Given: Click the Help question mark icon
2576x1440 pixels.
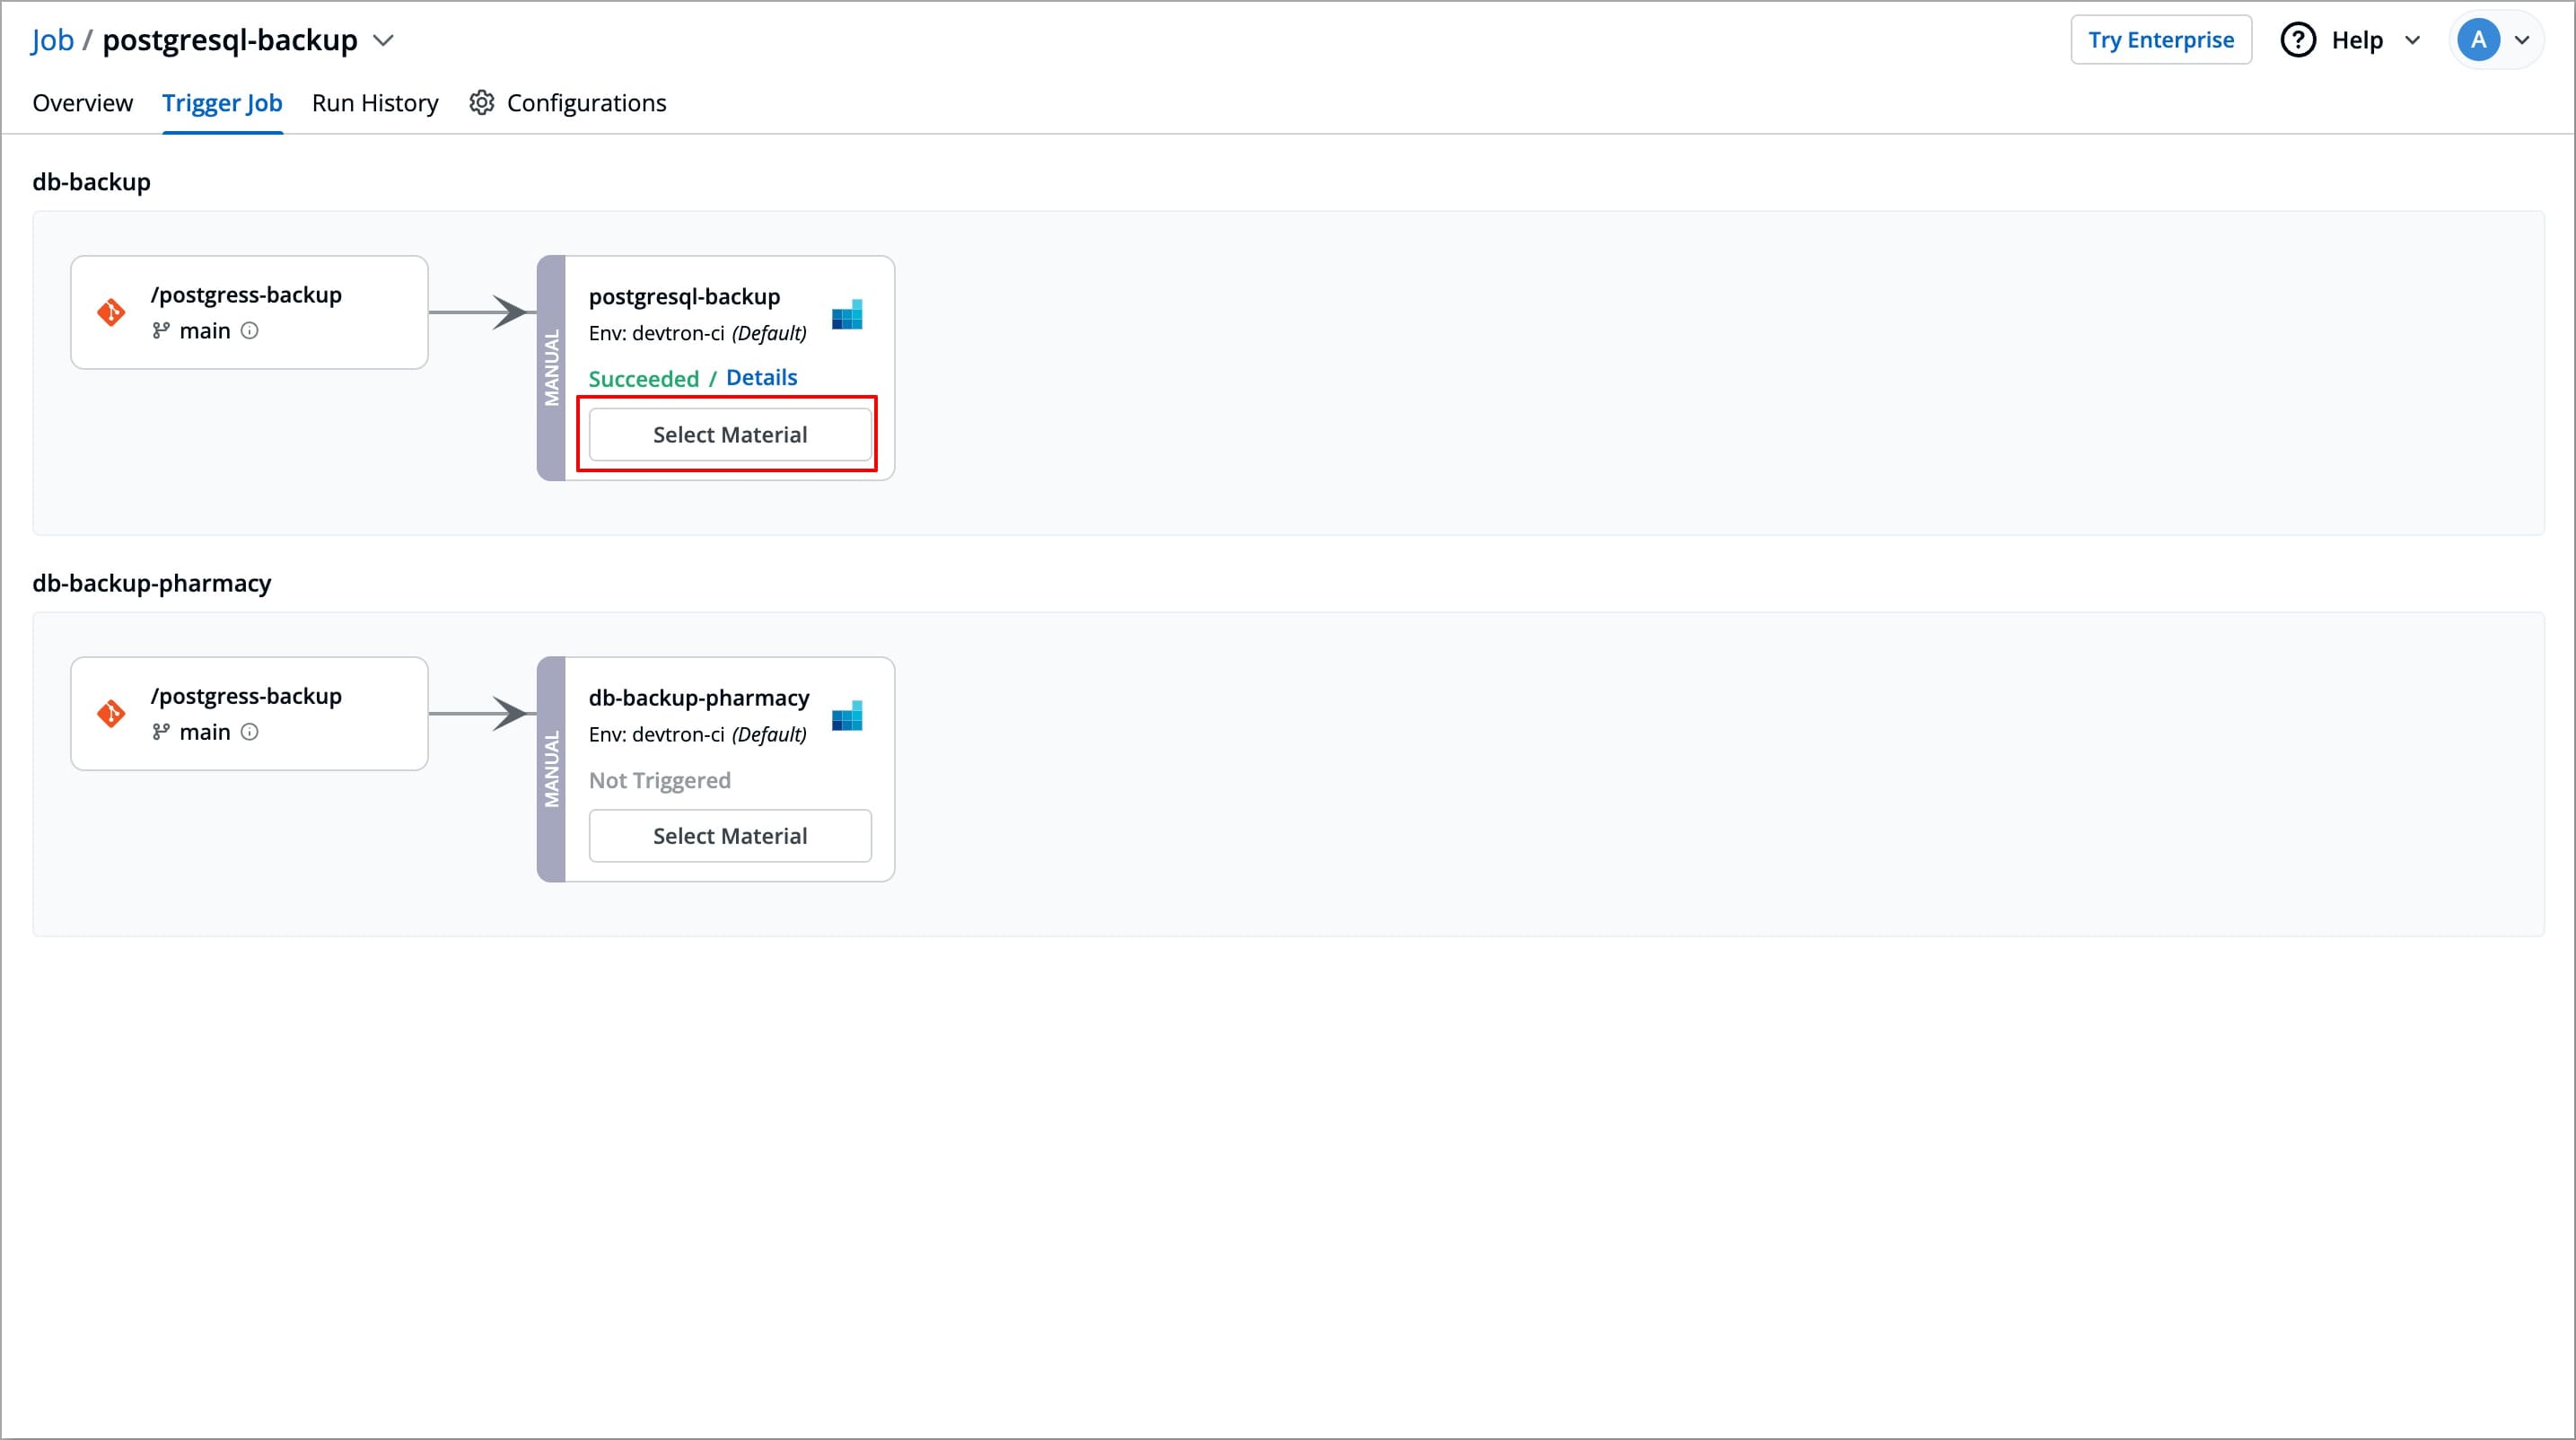Looking at the screenshot, I should (2297, 40).
